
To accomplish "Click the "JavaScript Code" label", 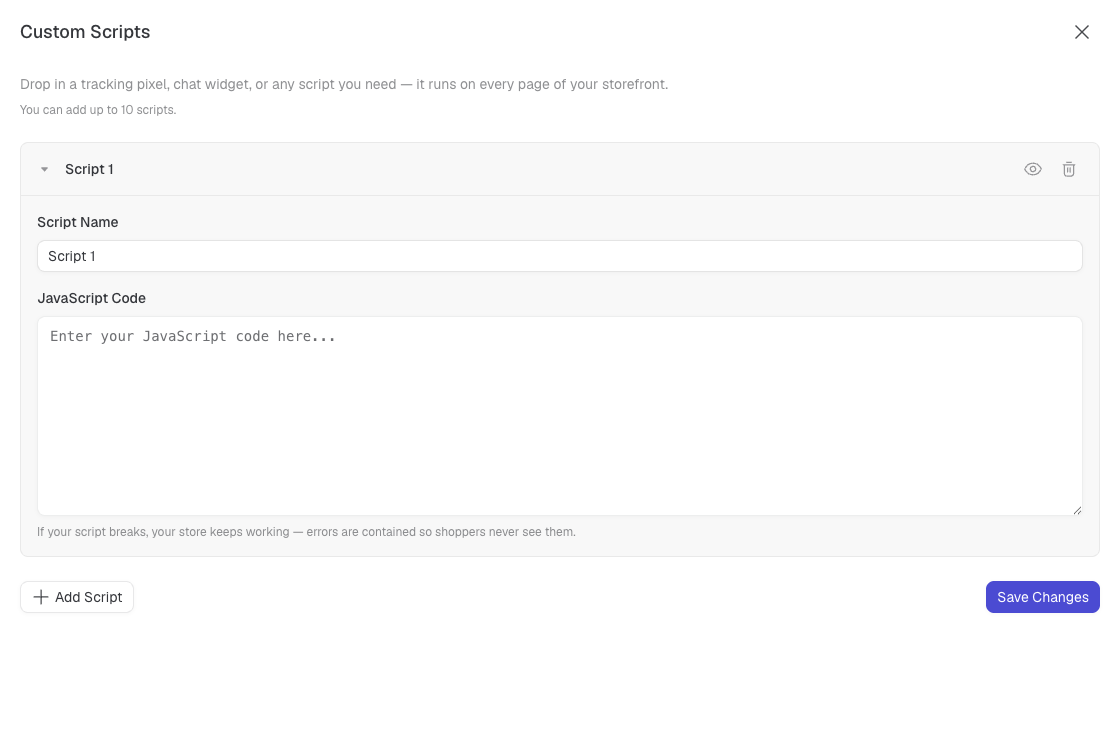I will point(91,298).
